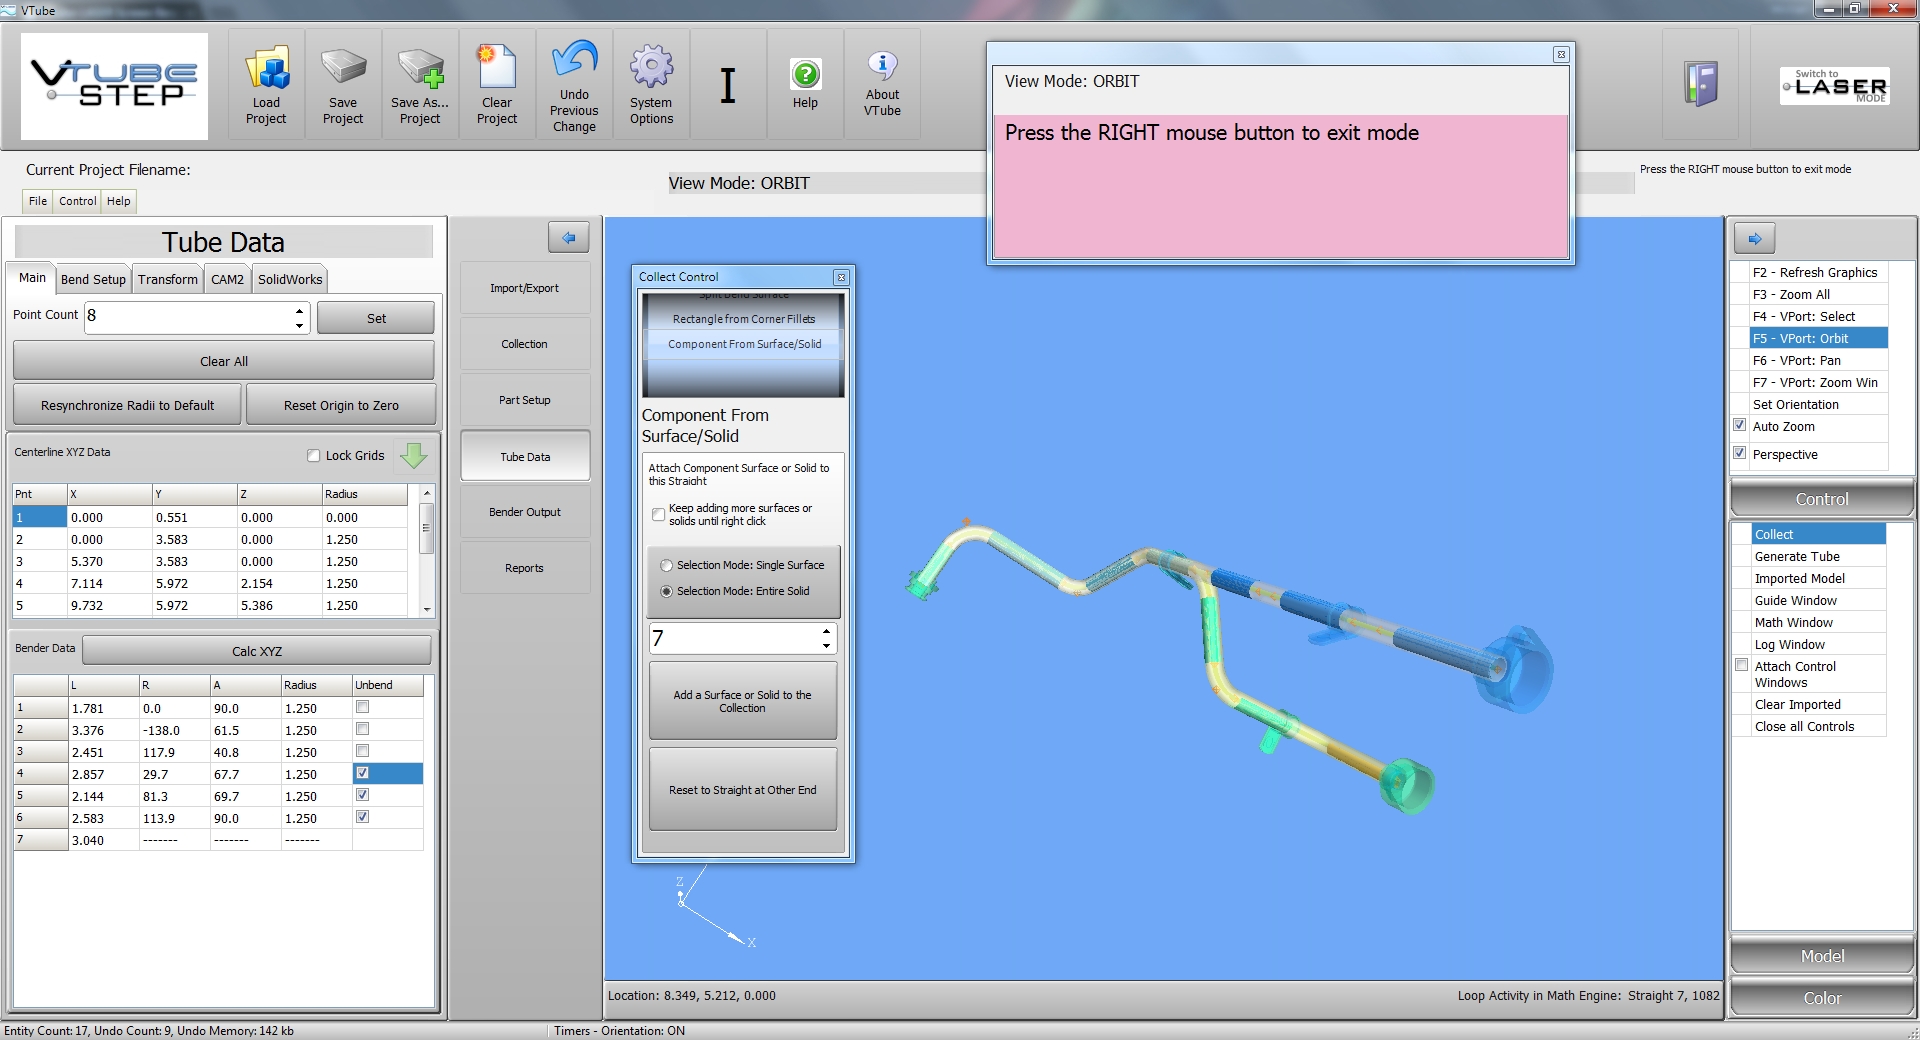Viewport: 1920px width, 1040px height.
Task: Collapse left panel with blue arrow
Action: [x=568, y=238]
